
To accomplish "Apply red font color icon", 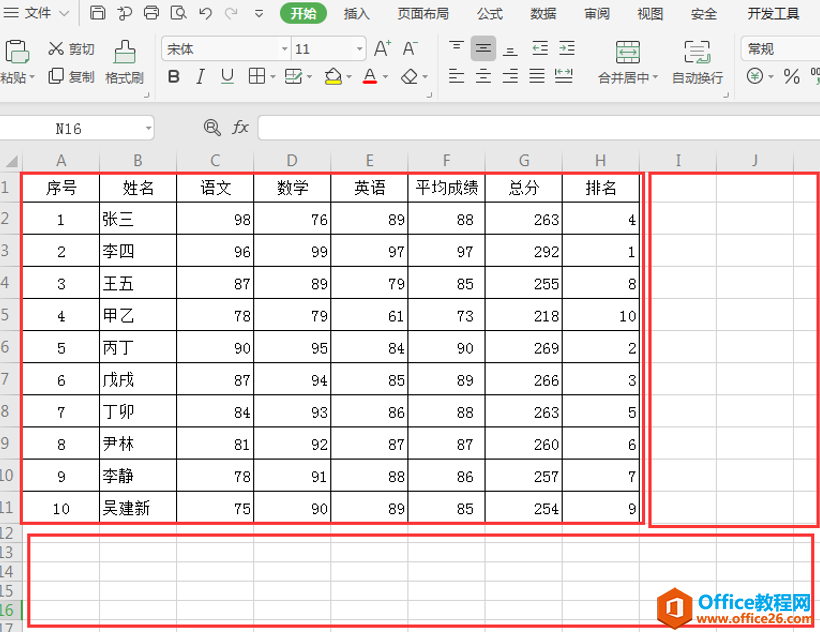I will tap(370, 77).
